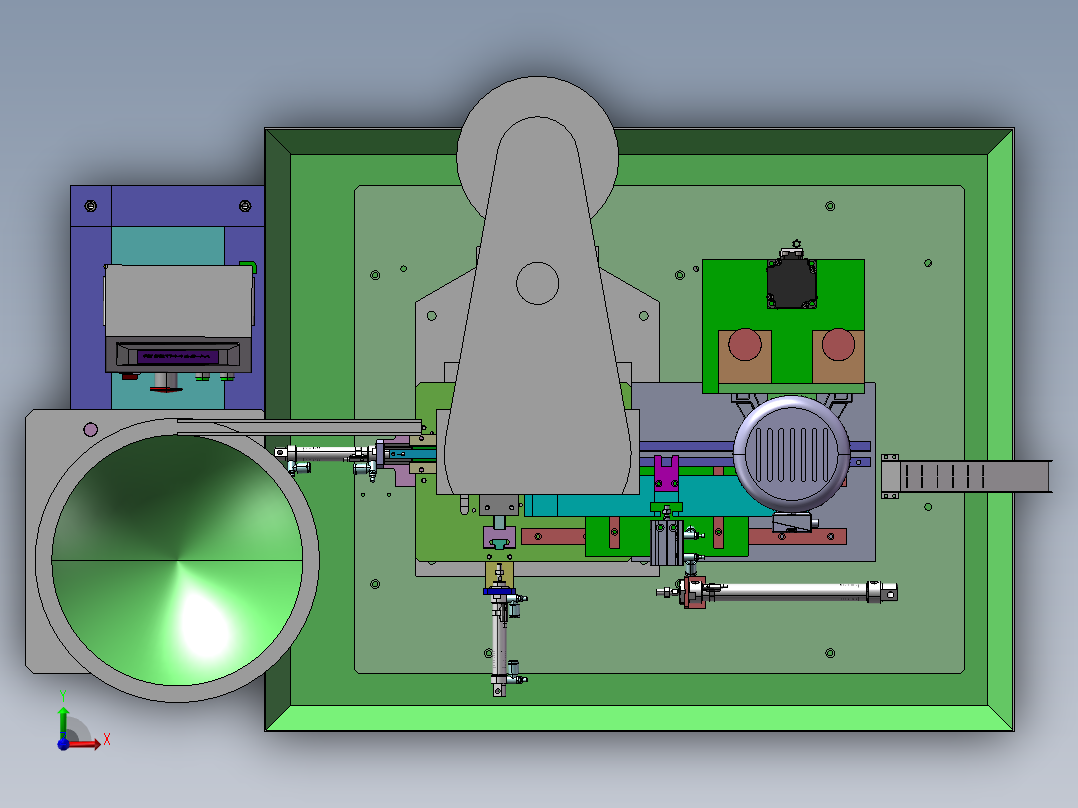Select the gray slotted conveyor bracket at right edge
Image resolution: width=1078 pixels, height=808 pixels.
point(966,476)
